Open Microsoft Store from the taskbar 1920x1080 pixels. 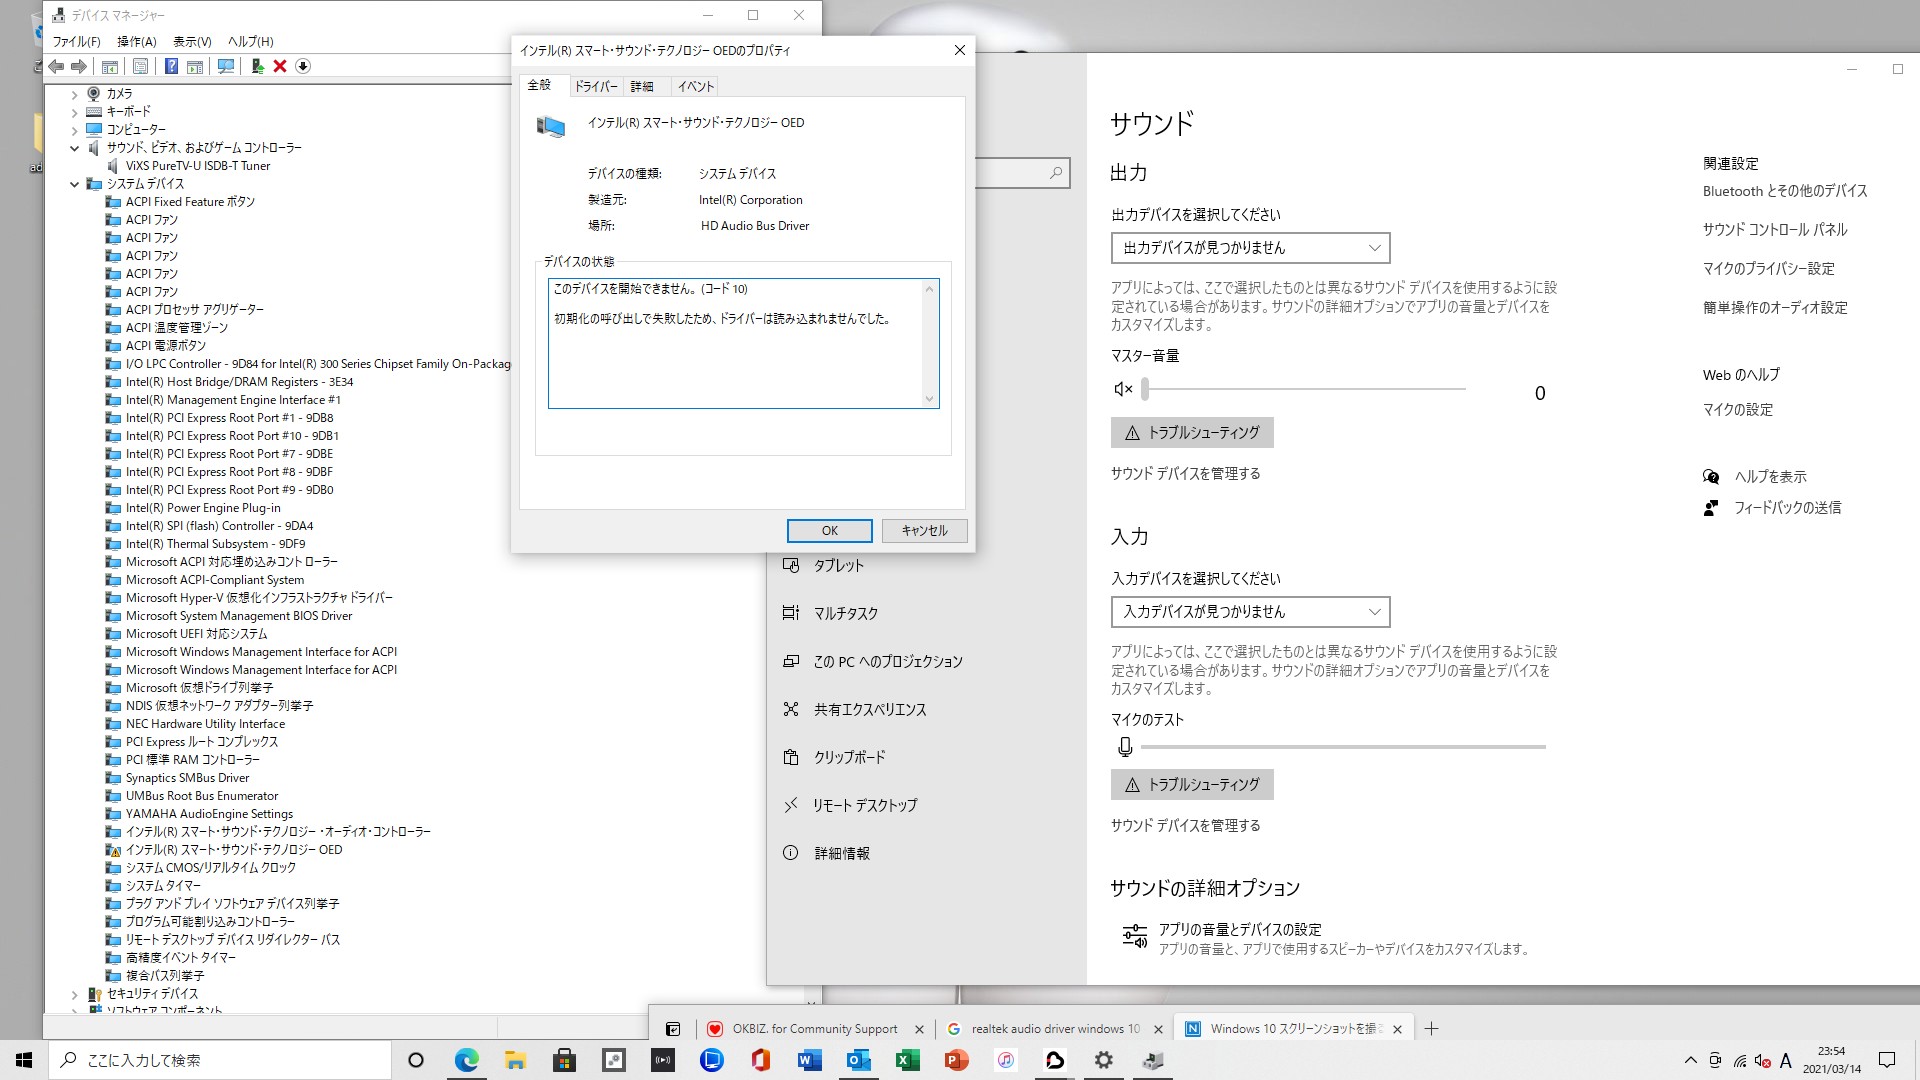564,1060
